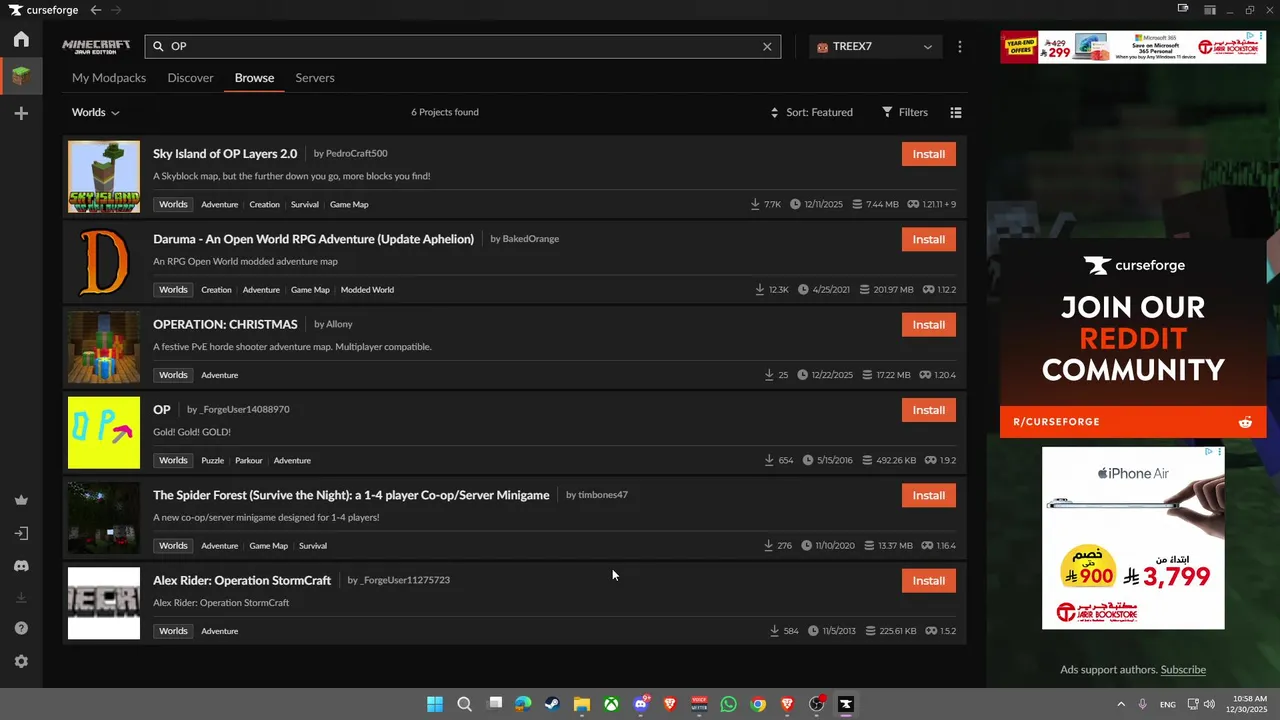
Task: Click Parkour tag on OP row
Action: (249, 461)
